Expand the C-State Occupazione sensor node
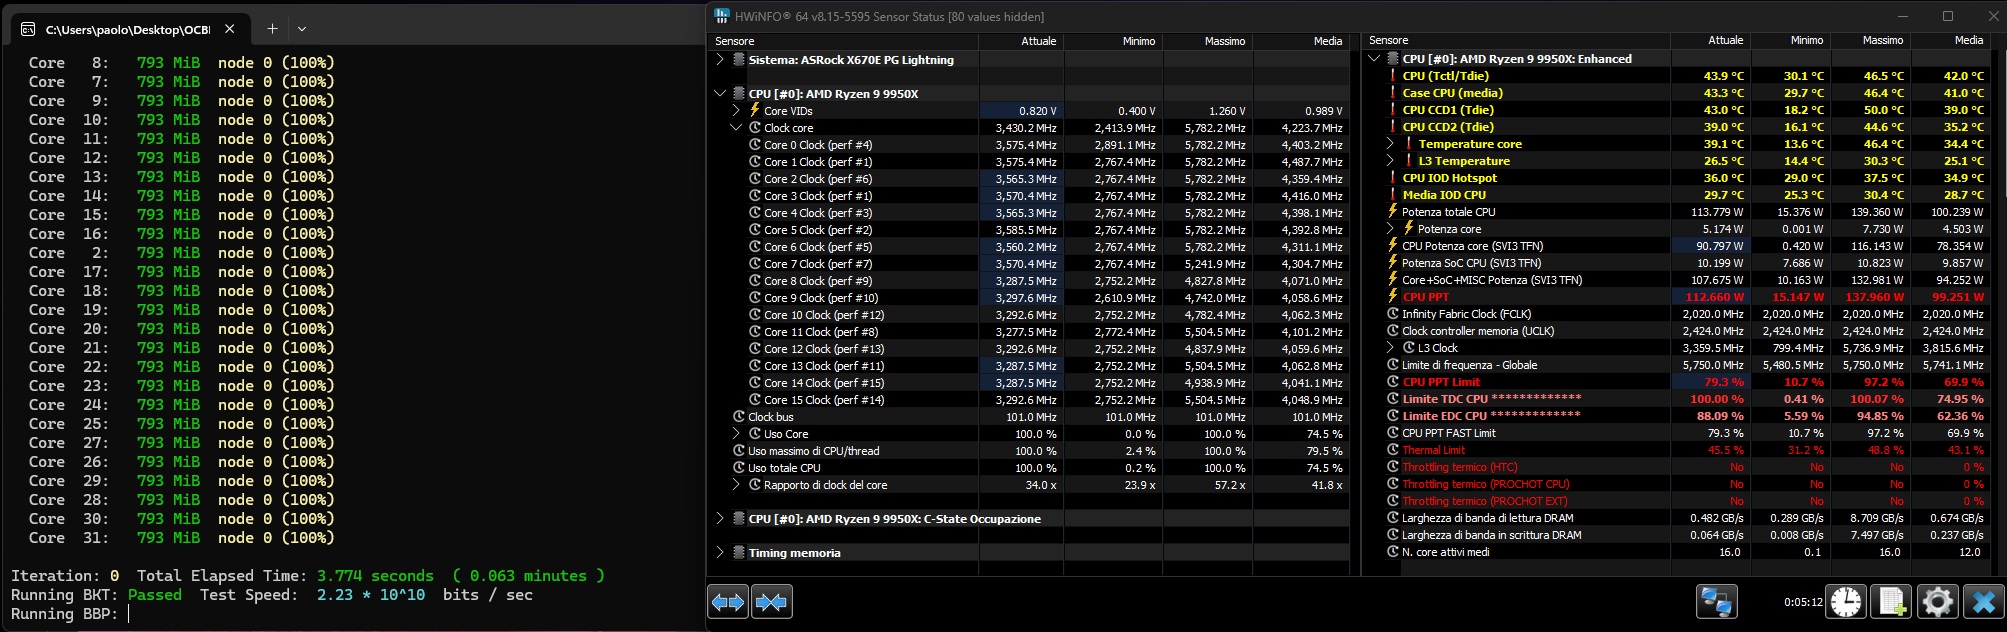Screen dimensions: 2007x632 tap(720, 519)
